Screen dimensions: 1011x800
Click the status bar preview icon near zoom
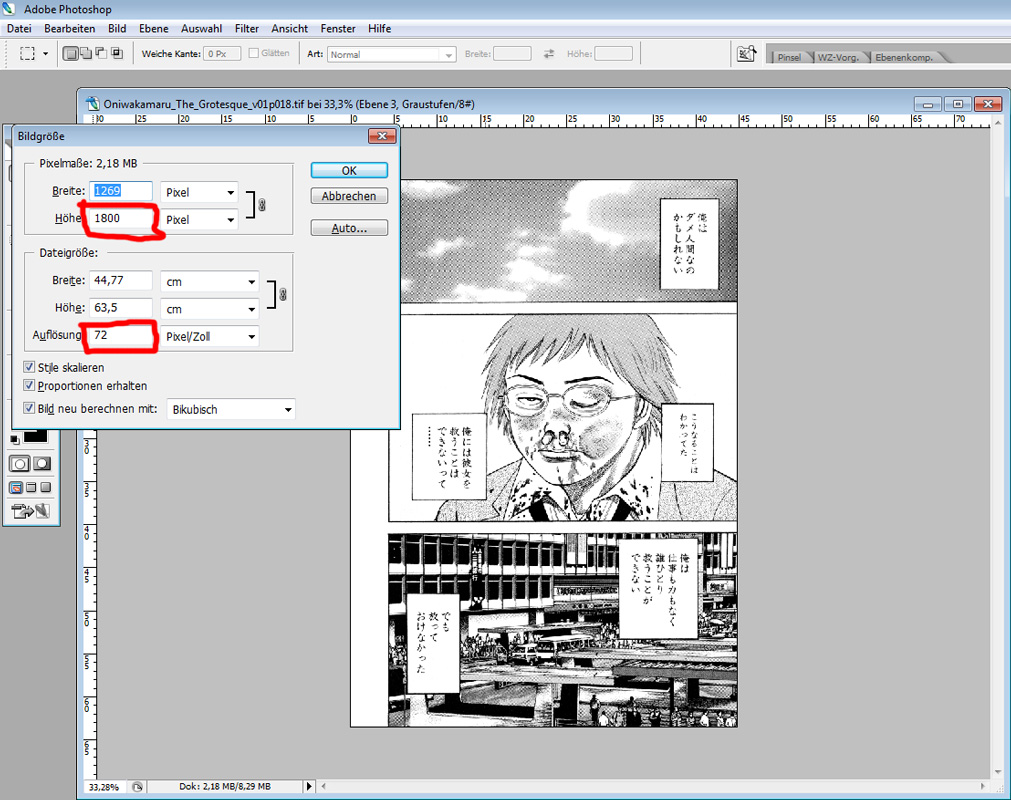pyautogui.click(x=137, y=786)
